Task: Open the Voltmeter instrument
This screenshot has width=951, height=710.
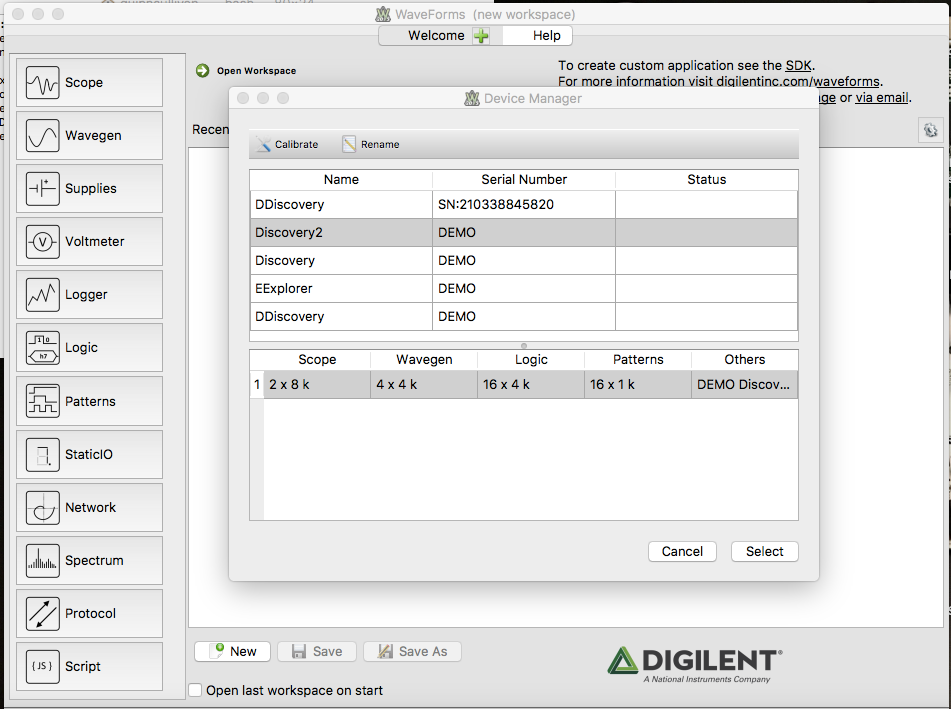Action: 90,241
